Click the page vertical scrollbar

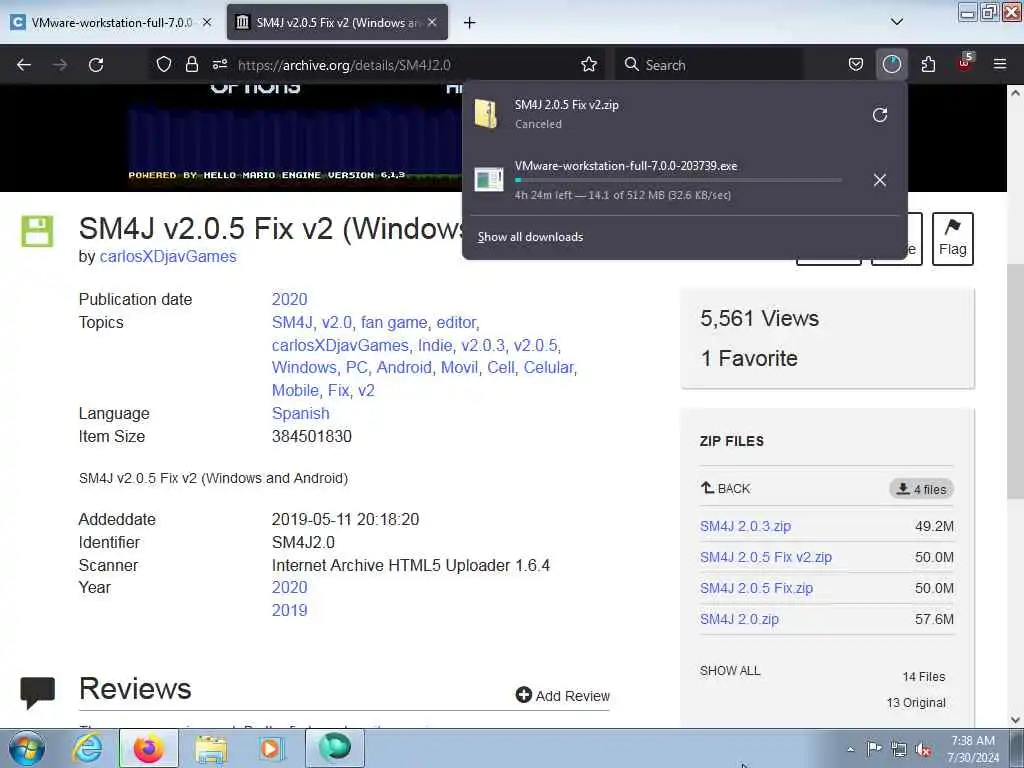[1015, 382]
